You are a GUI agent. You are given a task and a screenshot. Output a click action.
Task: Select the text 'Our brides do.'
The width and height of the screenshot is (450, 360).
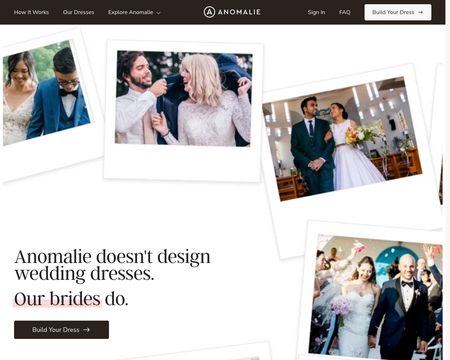(x=71, y=299)
